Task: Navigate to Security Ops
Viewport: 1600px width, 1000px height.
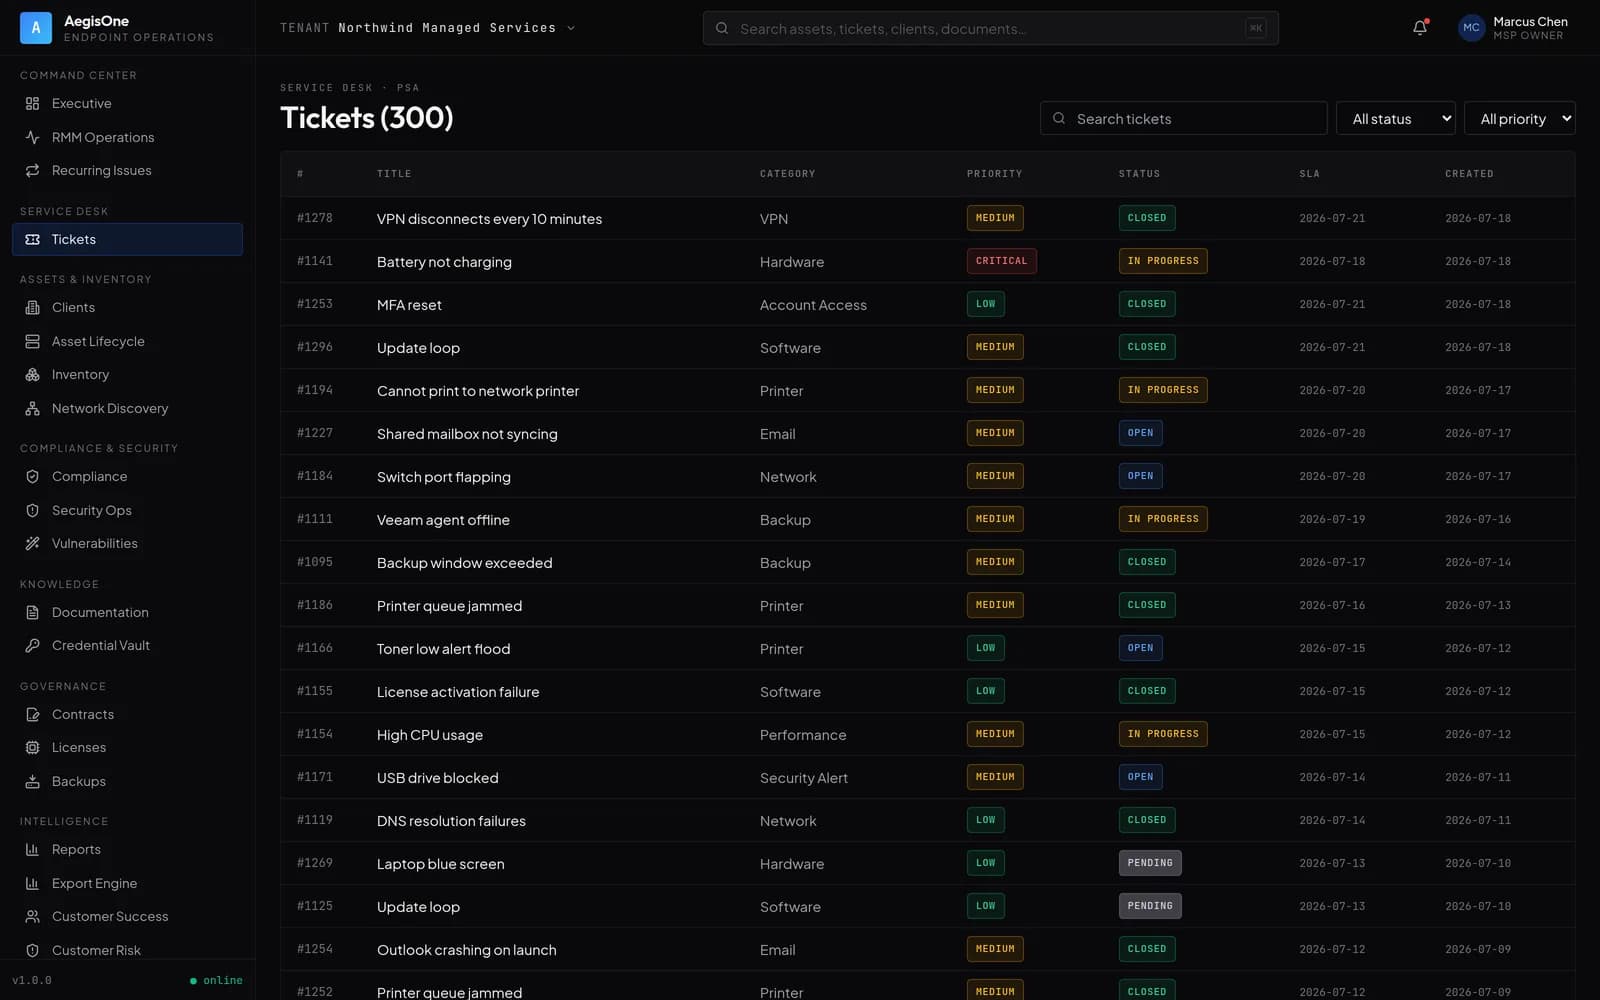Action: (x=127, y=511)
